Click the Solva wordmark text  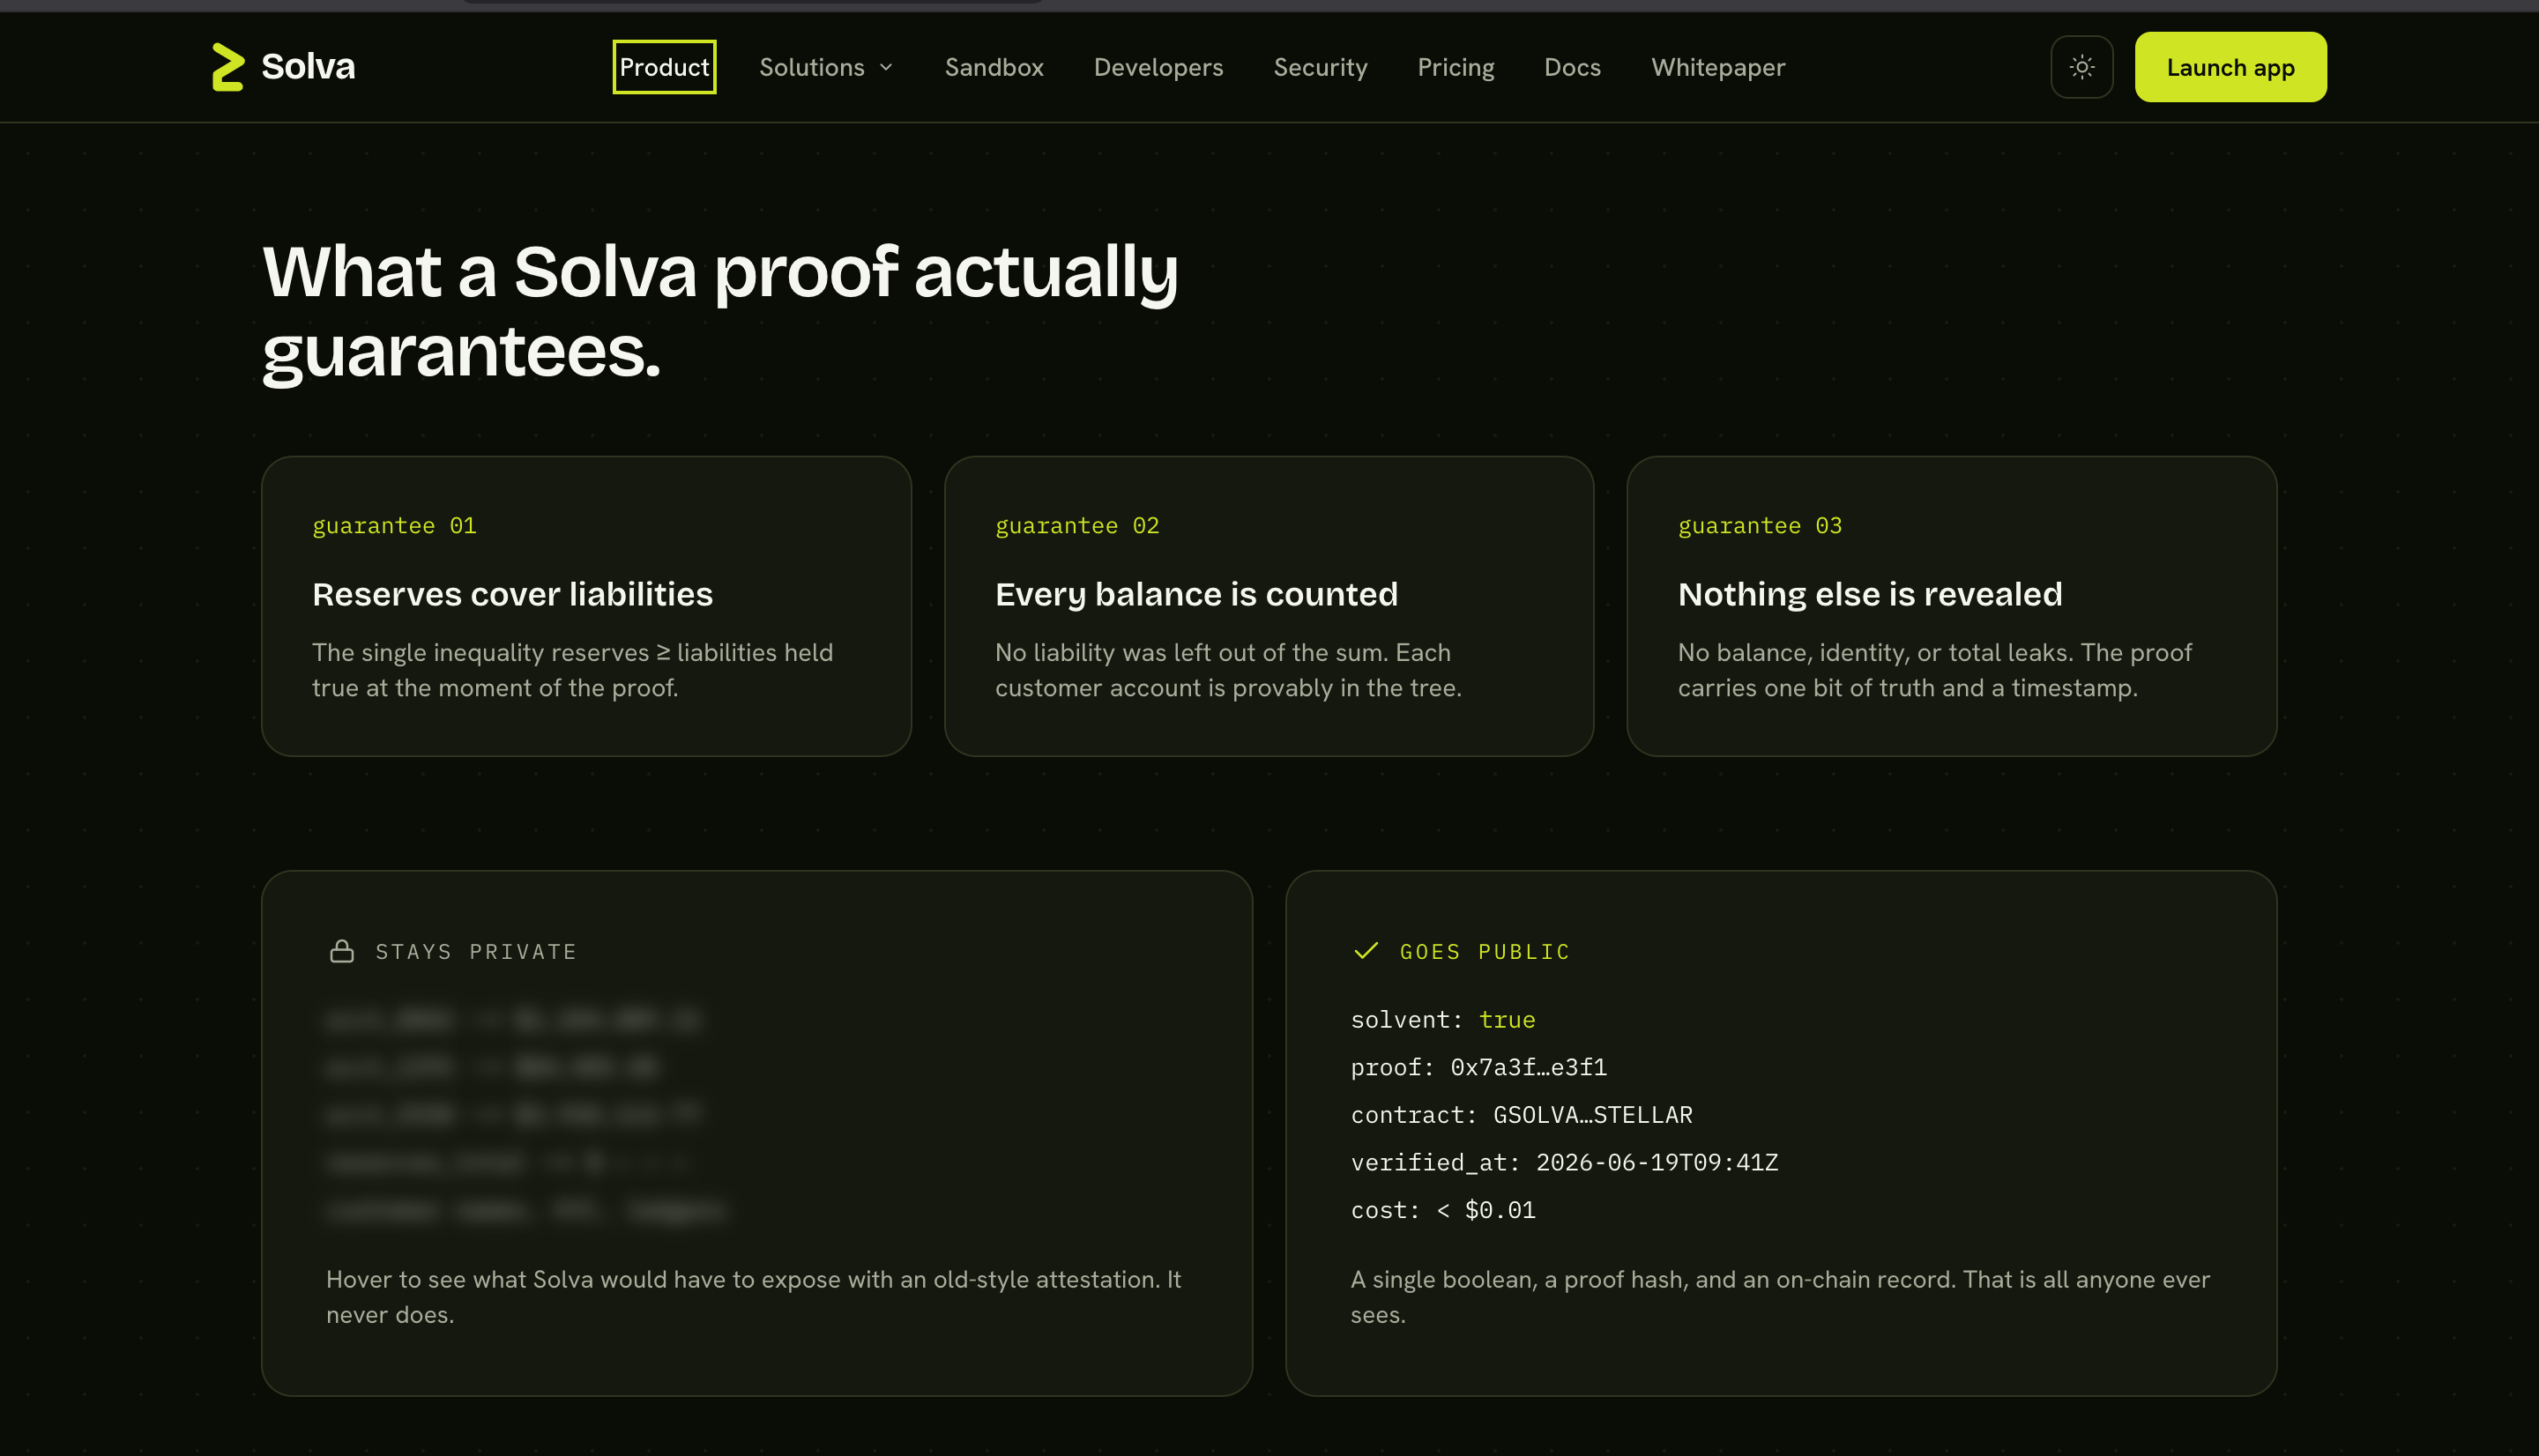[308, 67]
